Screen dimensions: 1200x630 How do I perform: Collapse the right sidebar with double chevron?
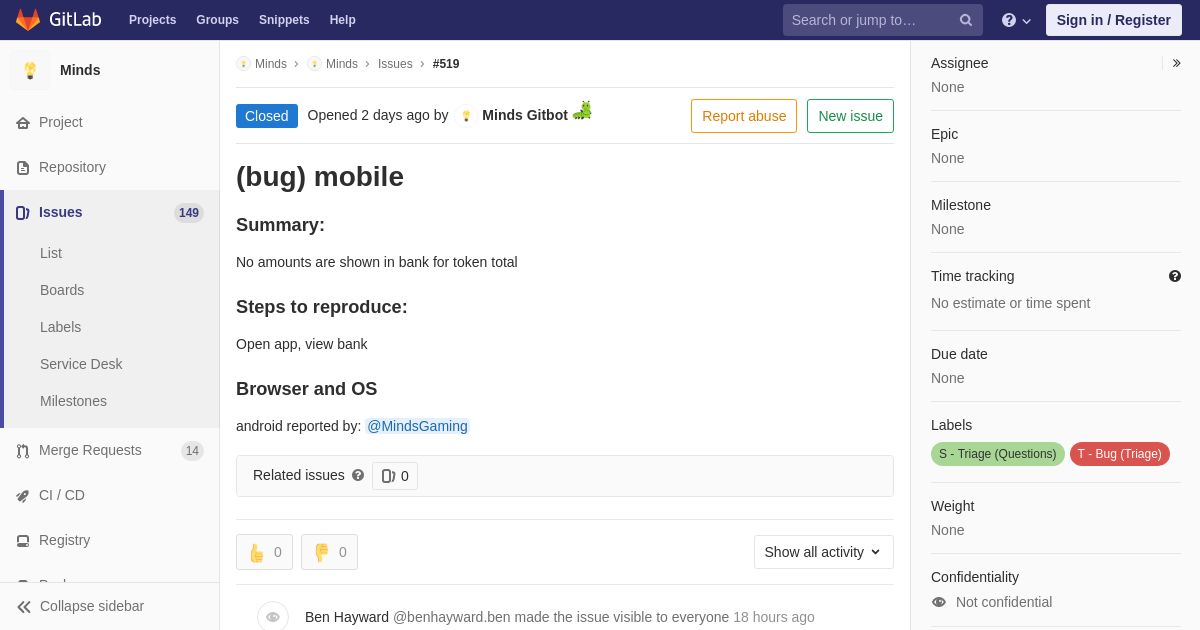pos(1176,63)
